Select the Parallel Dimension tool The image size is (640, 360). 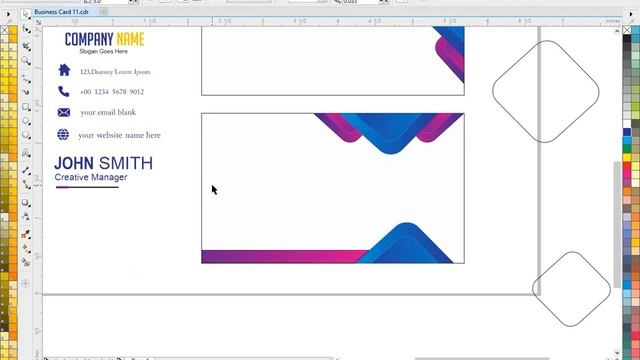[x=26, y=170]
